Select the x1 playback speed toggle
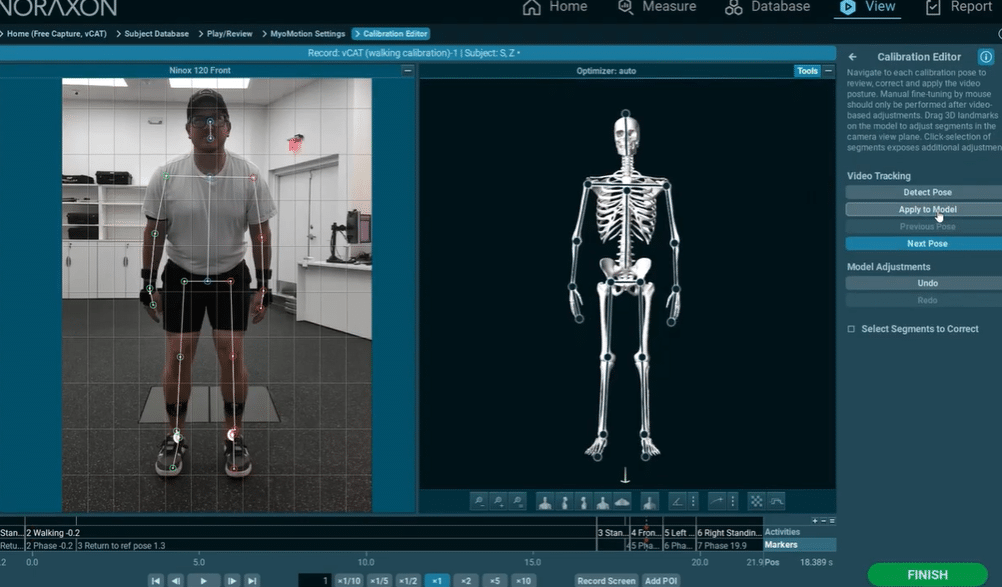 click(x=437, y=581)
